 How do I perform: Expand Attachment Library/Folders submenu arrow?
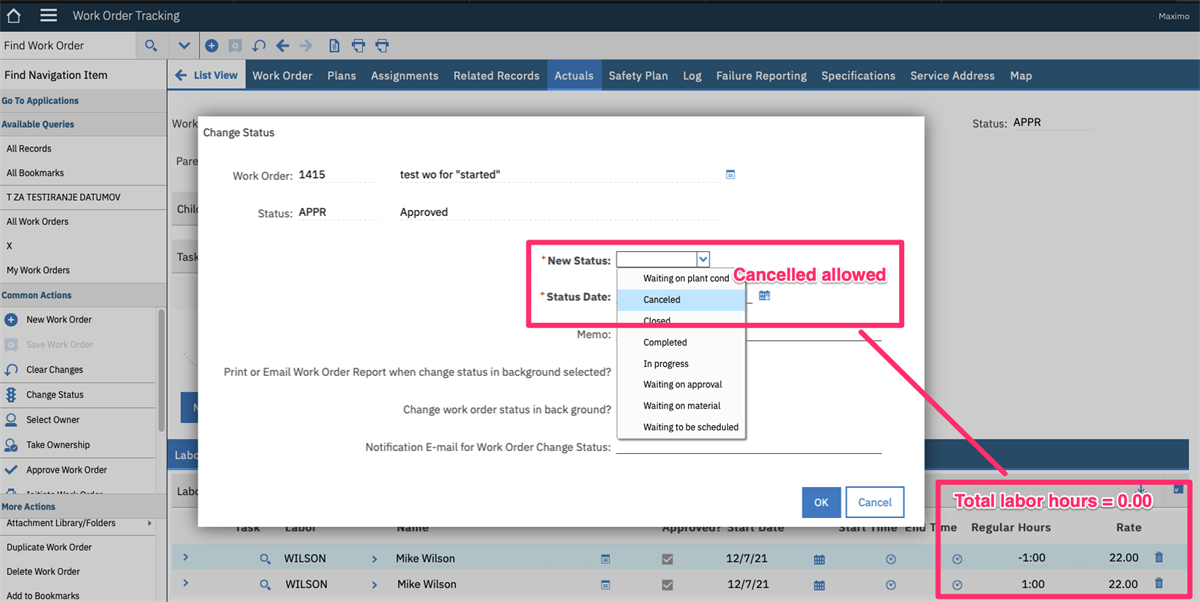(150, 523)
